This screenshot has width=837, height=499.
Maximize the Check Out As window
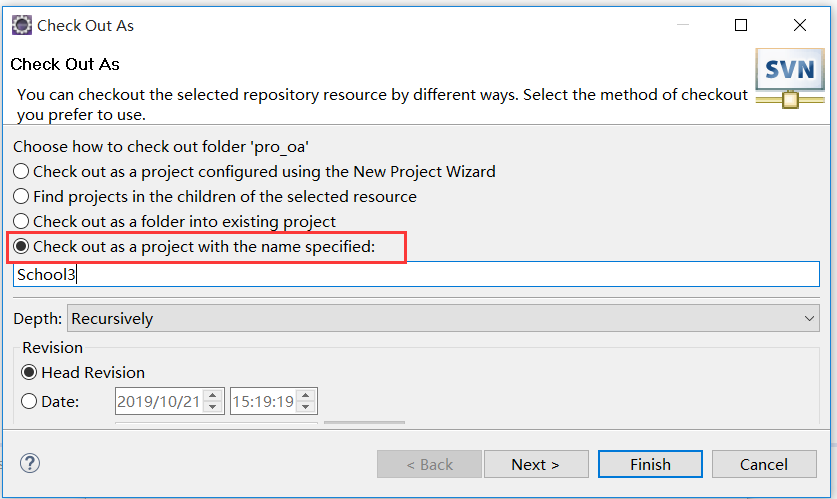741,25
